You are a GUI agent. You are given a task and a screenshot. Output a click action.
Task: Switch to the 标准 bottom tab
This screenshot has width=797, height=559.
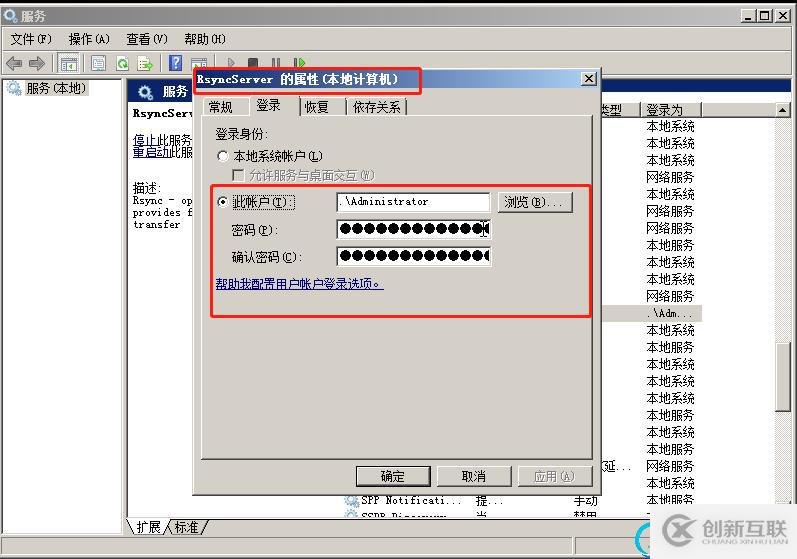[187, 527]
